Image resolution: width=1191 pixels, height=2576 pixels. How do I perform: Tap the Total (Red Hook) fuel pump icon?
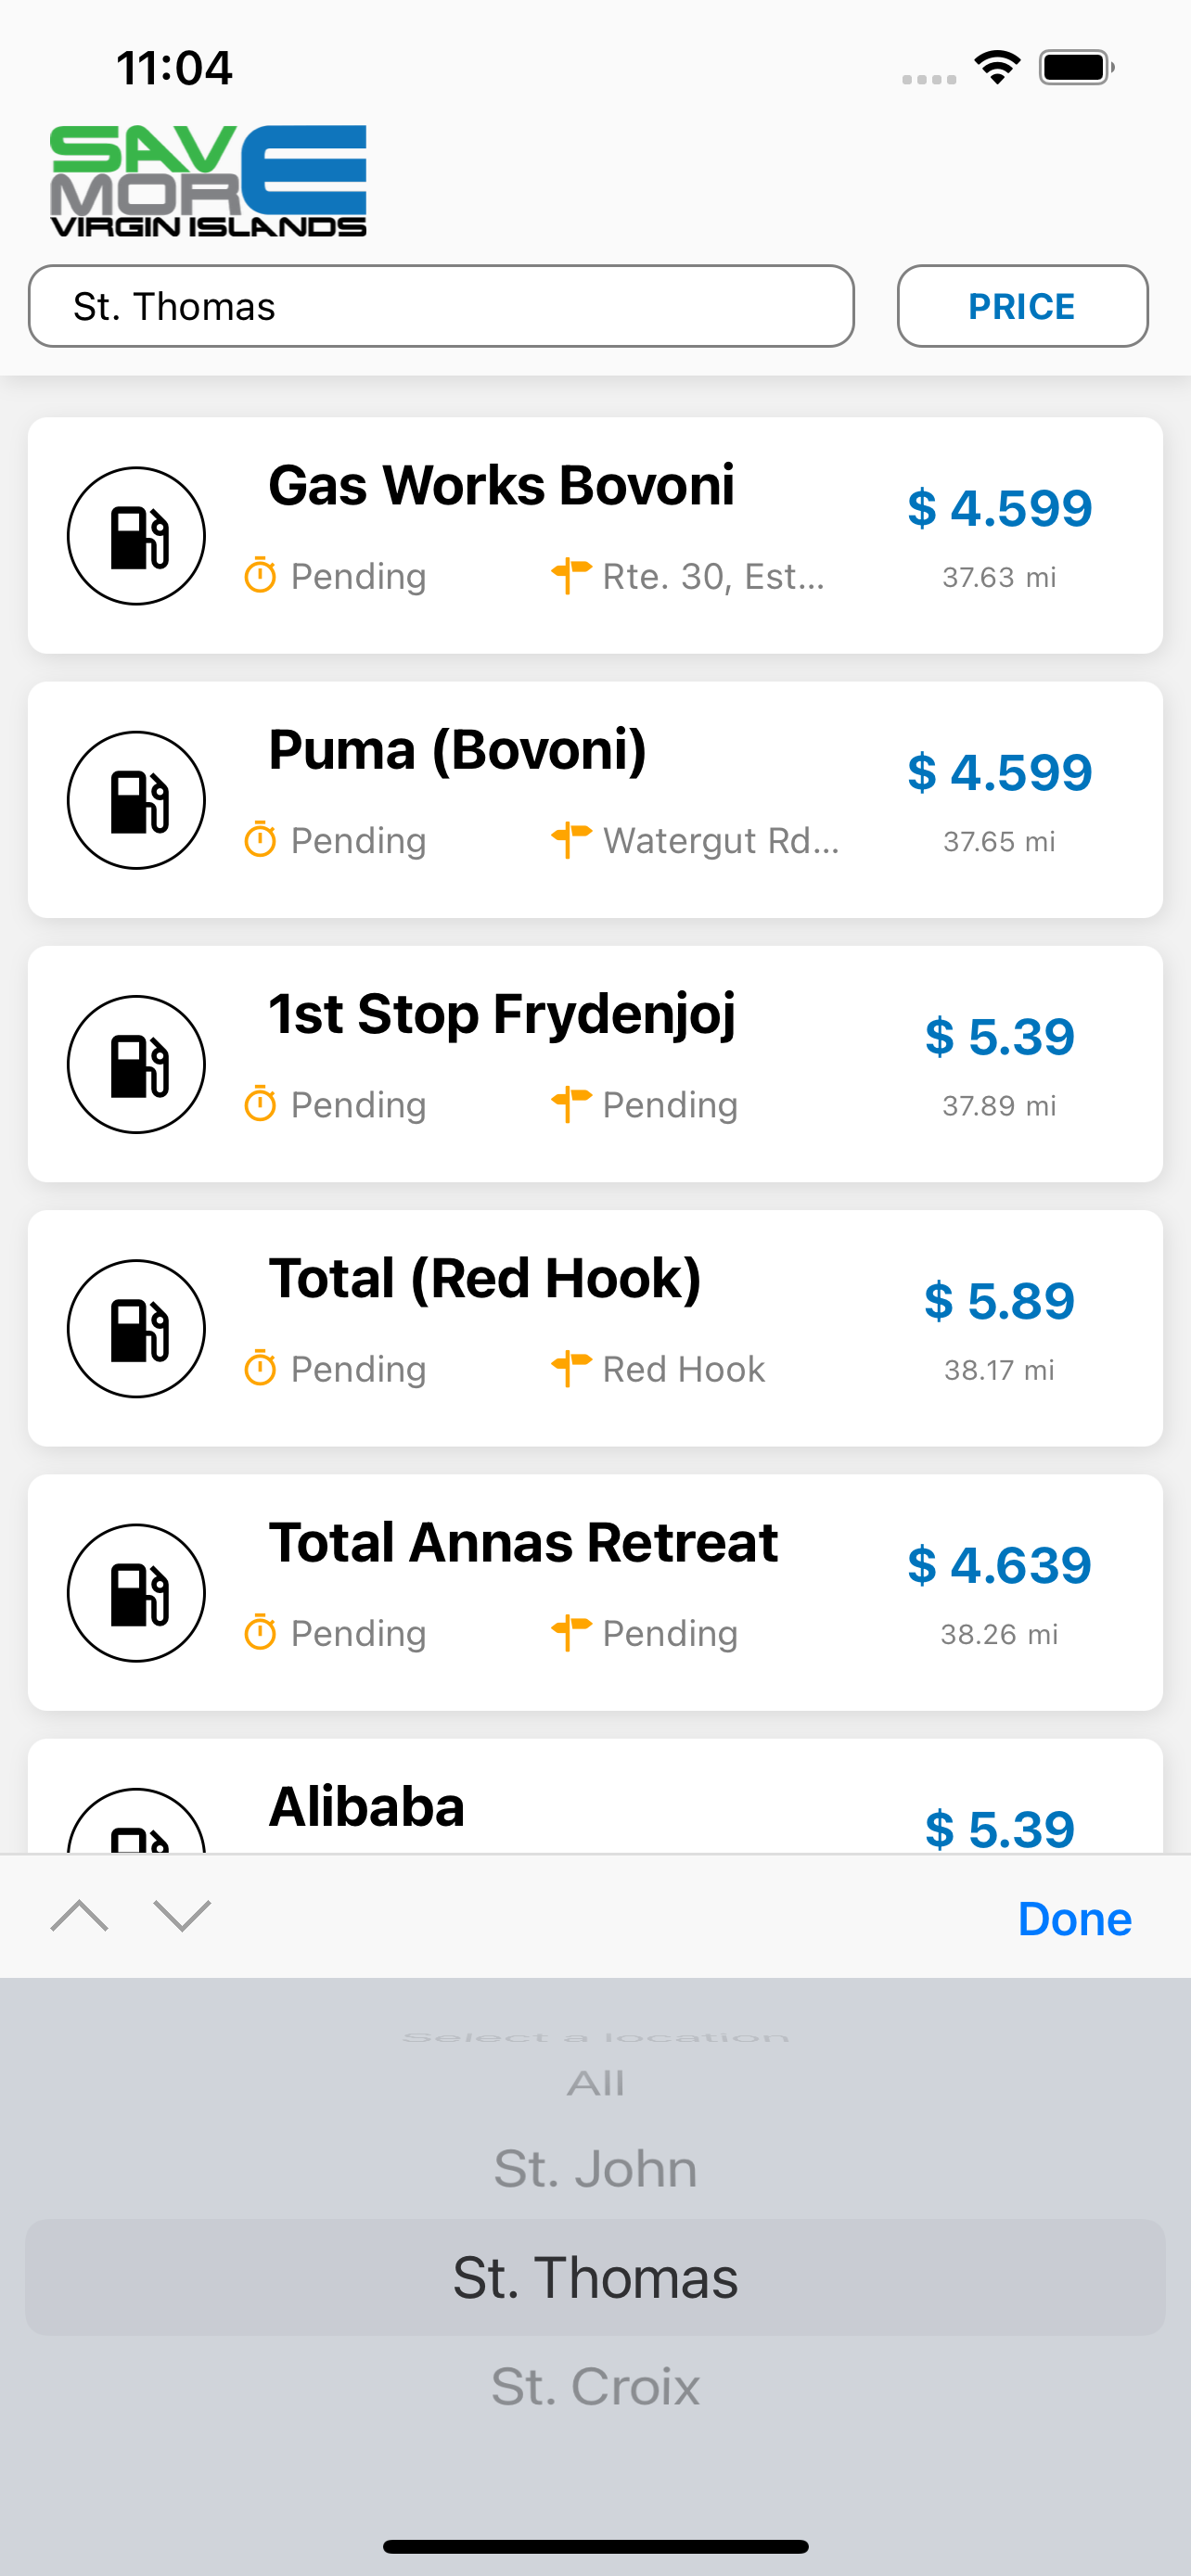coord(136,1328)
